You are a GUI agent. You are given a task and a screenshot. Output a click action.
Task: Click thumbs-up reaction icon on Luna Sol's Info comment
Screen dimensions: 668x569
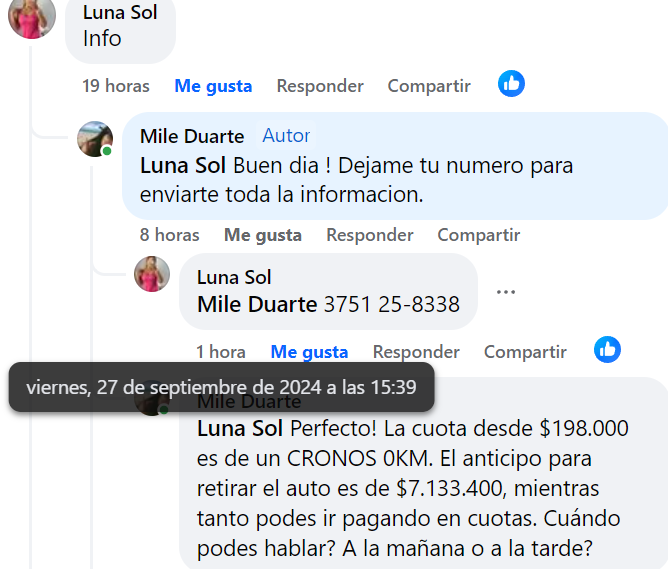point(511,83)
